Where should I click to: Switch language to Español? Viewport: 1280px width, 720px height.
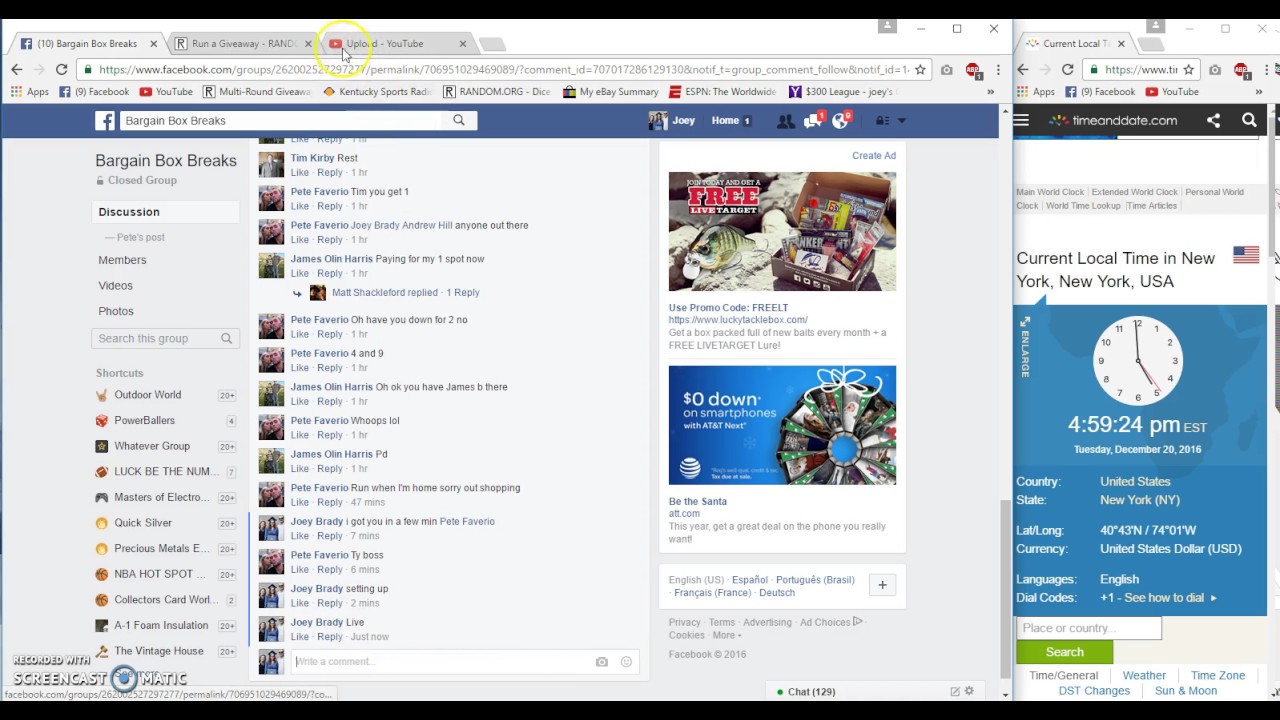tap(749, 580)
